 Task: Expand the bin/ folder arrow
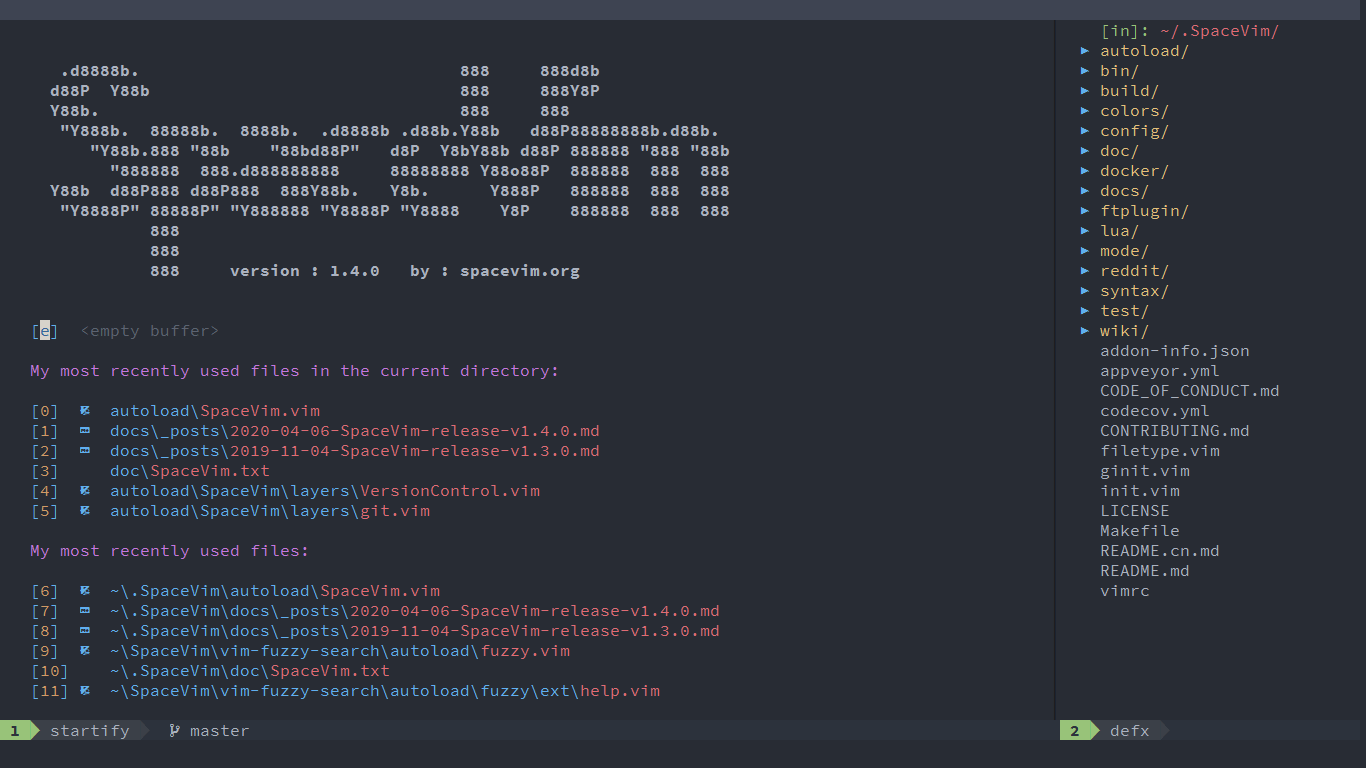click(x=1085, y=70)
